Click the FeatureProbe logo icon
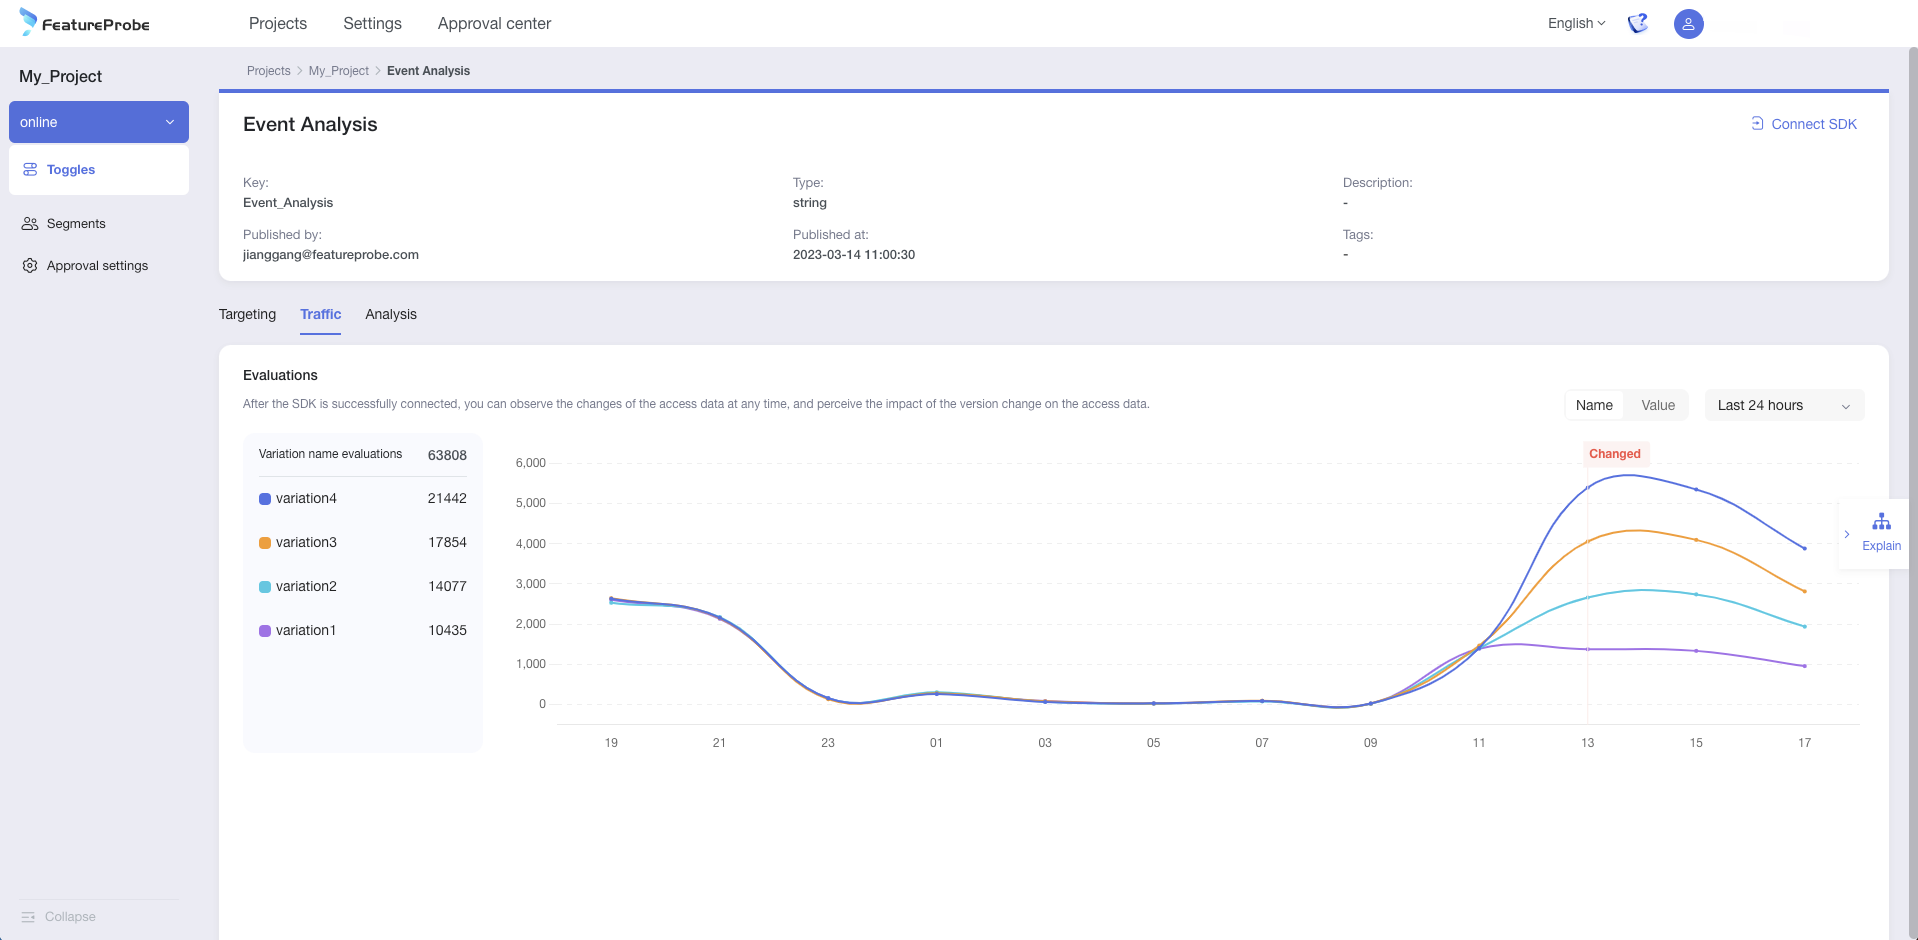1918x940 pixels. pos(28,22)
